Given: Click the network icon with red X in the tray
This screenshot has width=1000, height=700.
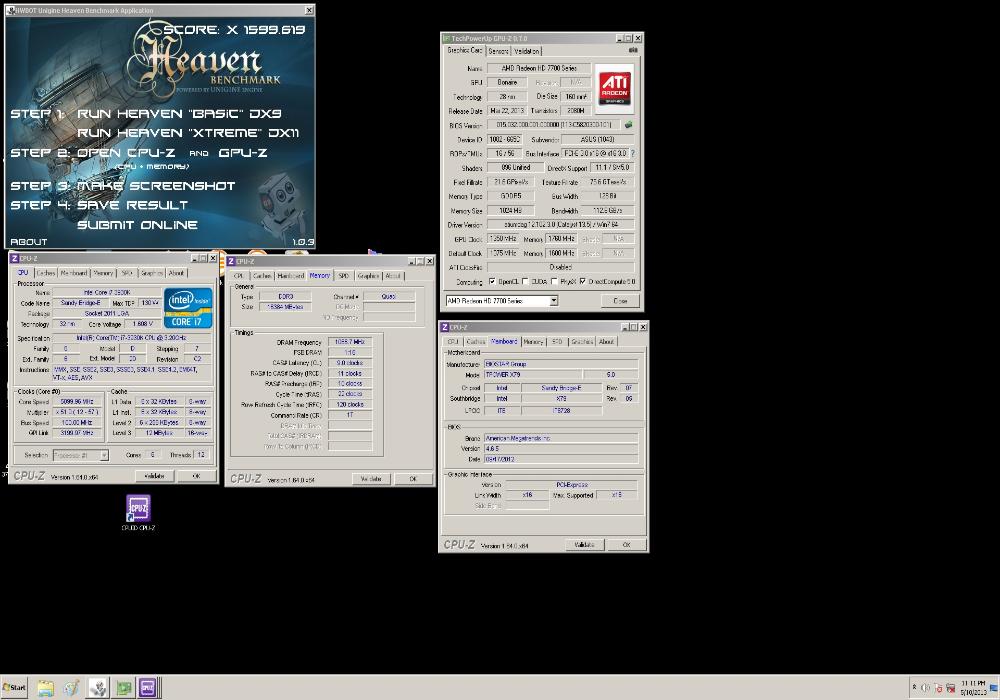Looking at the screenshot, I should coord(950,688).
